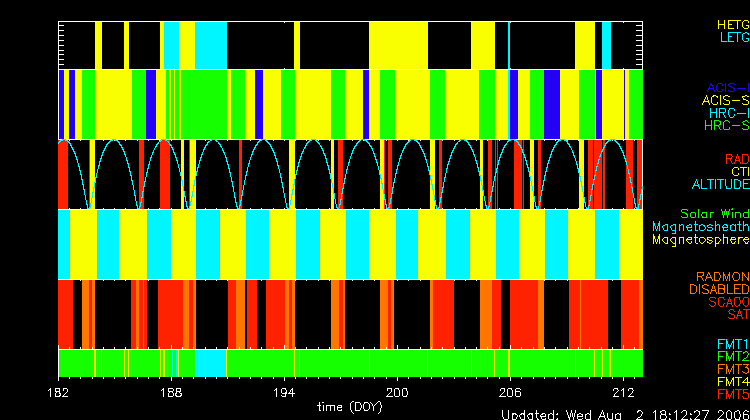Image resolution: width=750 pixels, height=420 pixels.
Task: Click the HETG legend label
Action: [732, 23]
